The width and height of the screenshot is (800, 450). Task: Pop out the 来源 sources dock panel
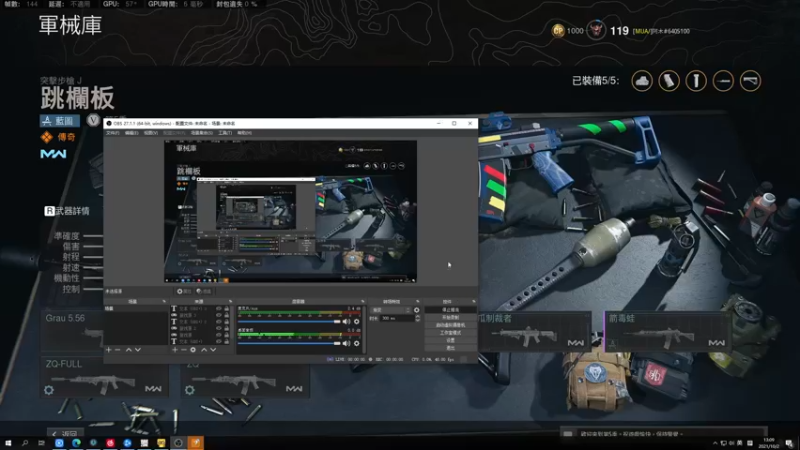point(230,302)
